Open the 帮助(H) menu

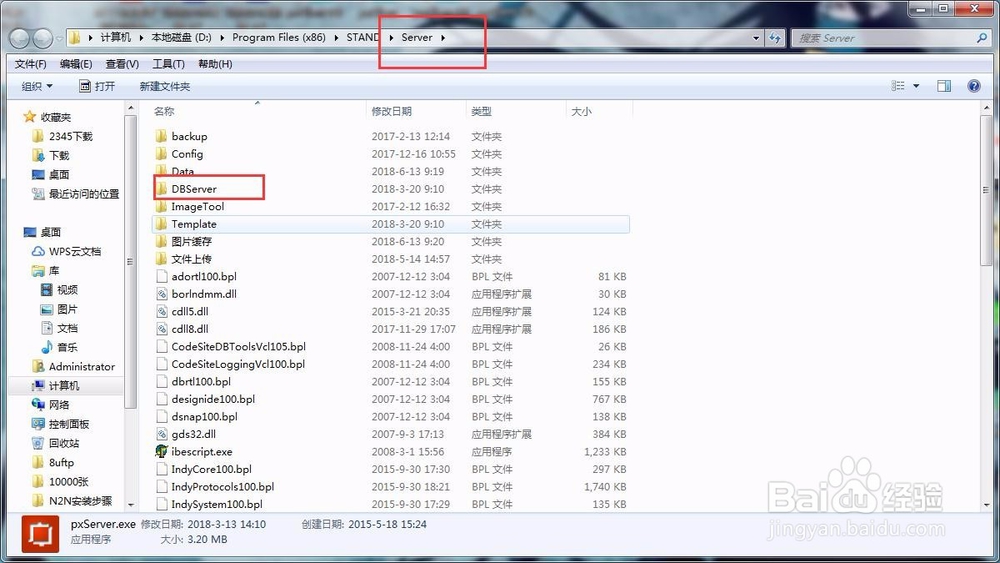(x=215, y=64)
